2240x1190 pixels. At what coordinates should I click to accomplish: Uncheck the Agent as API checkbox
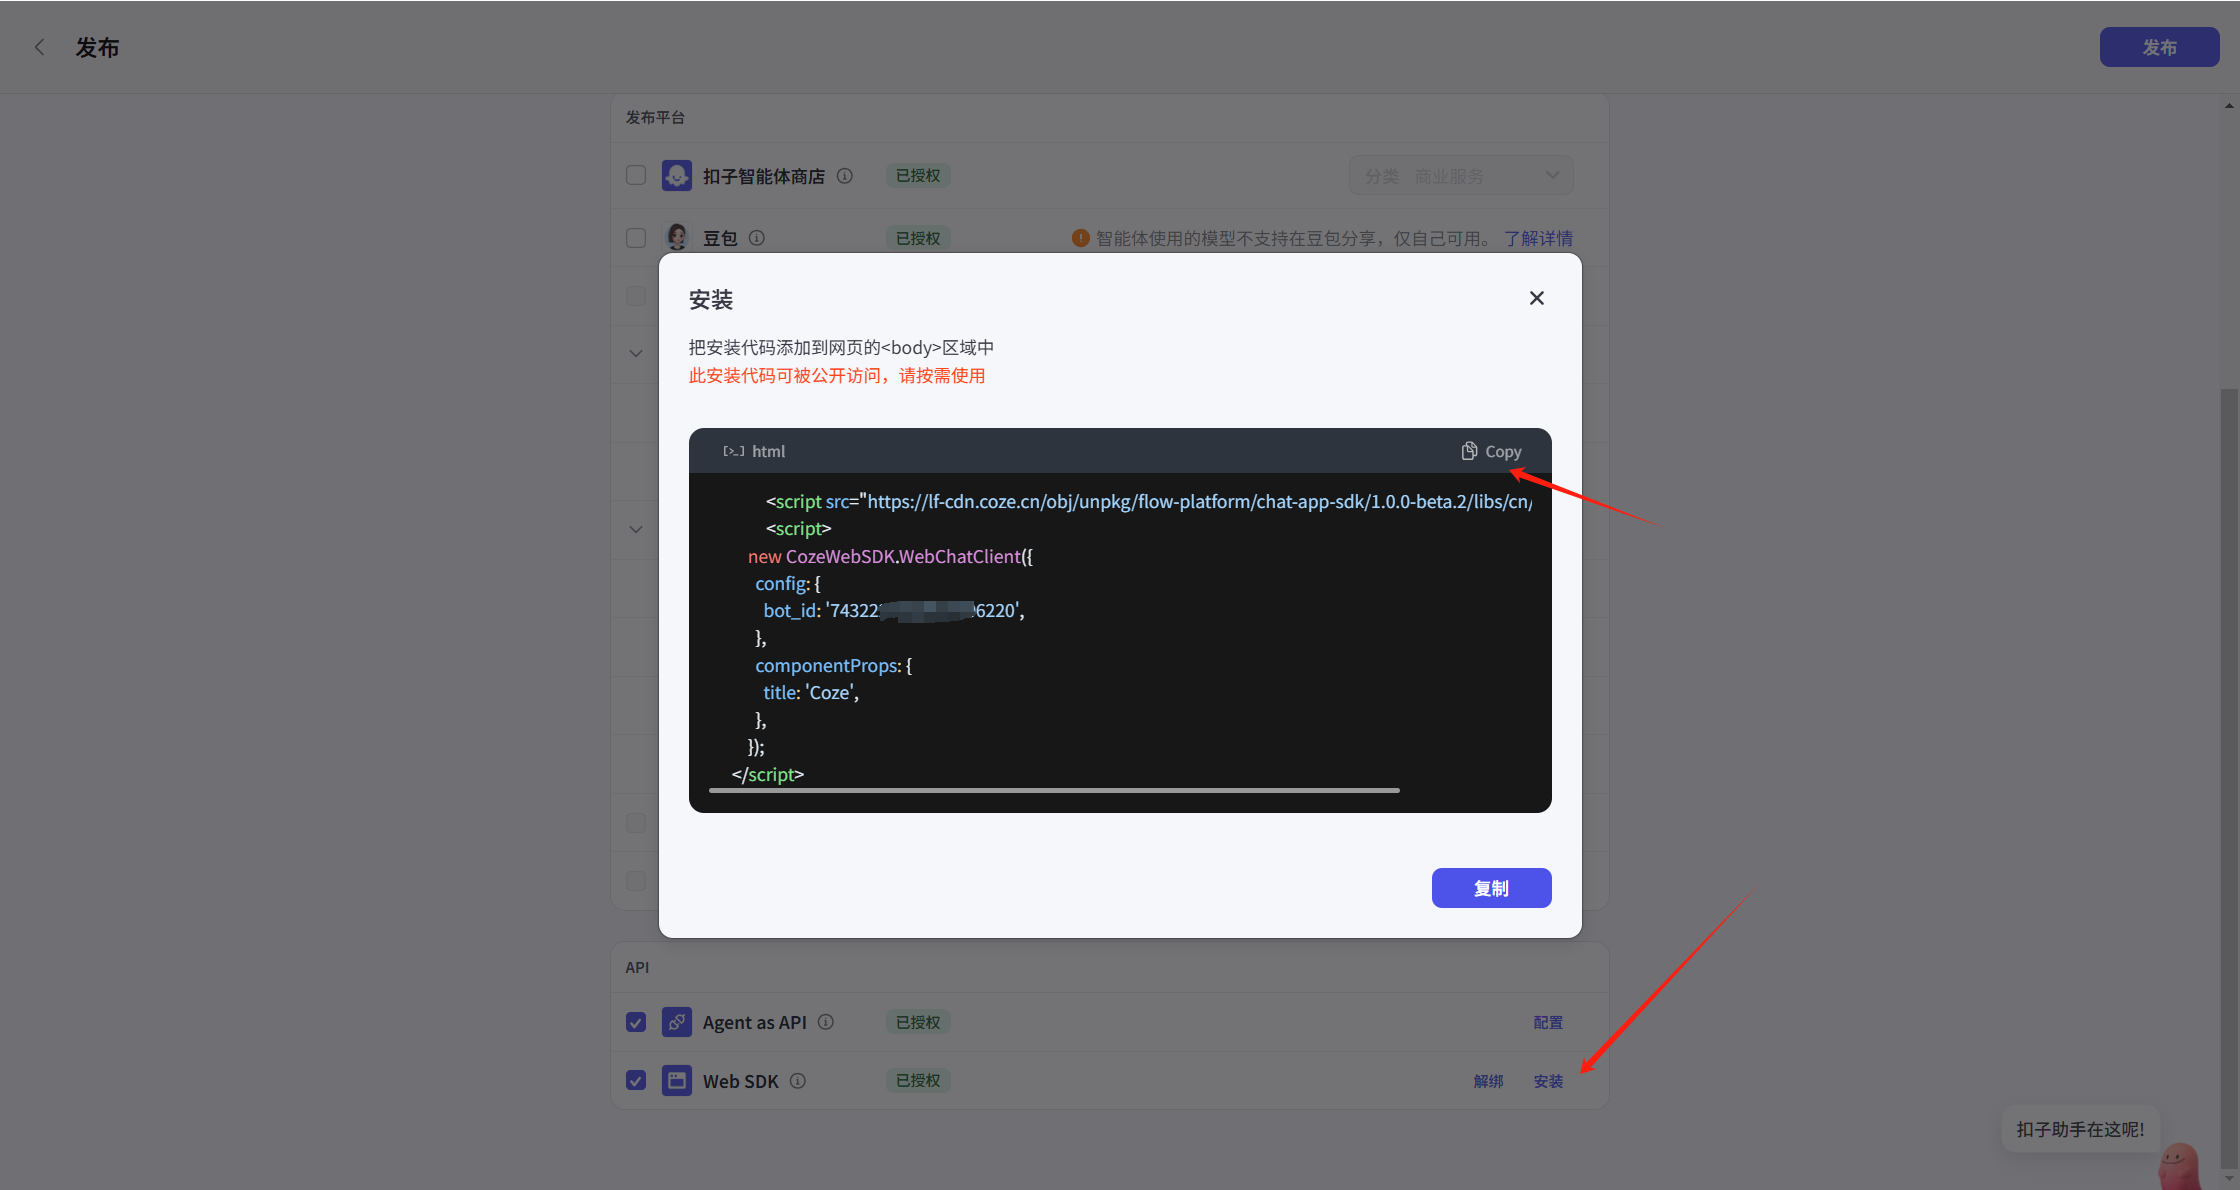tap(636, 1022)
